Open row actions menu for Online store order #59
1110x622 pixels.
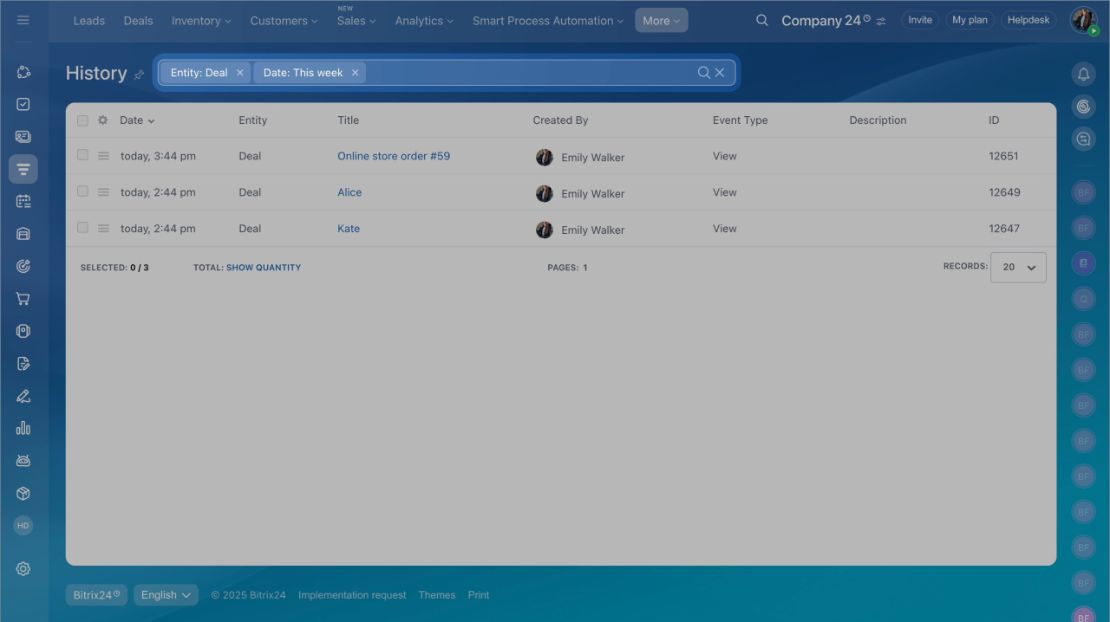pos(103,156)
